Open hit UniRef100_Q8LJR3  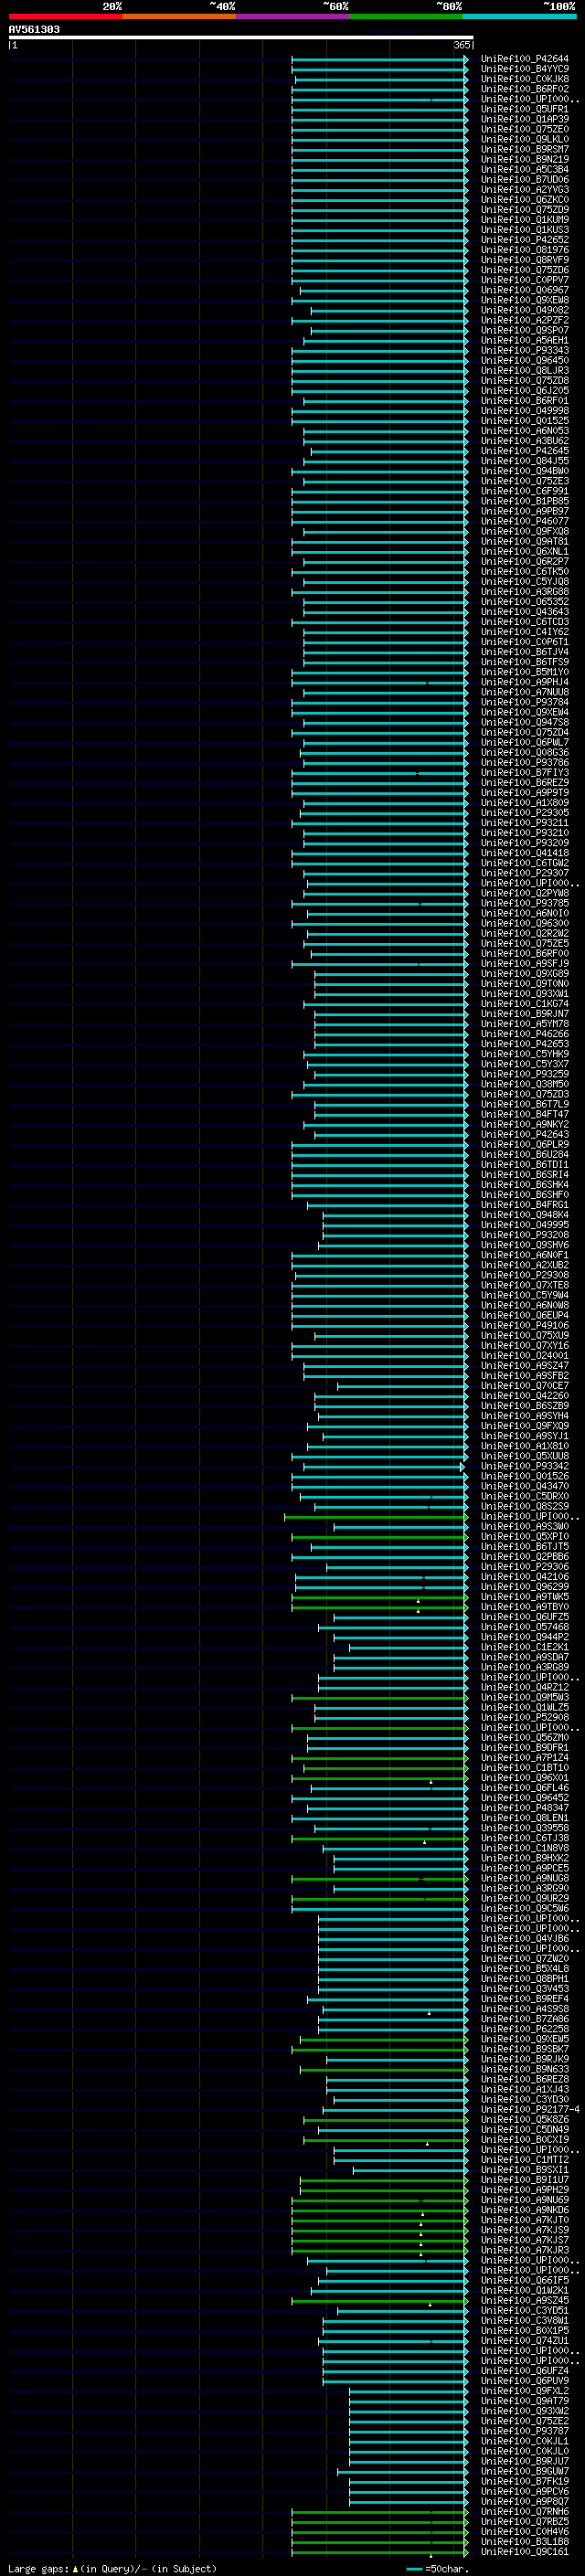[x=525, y=371]
